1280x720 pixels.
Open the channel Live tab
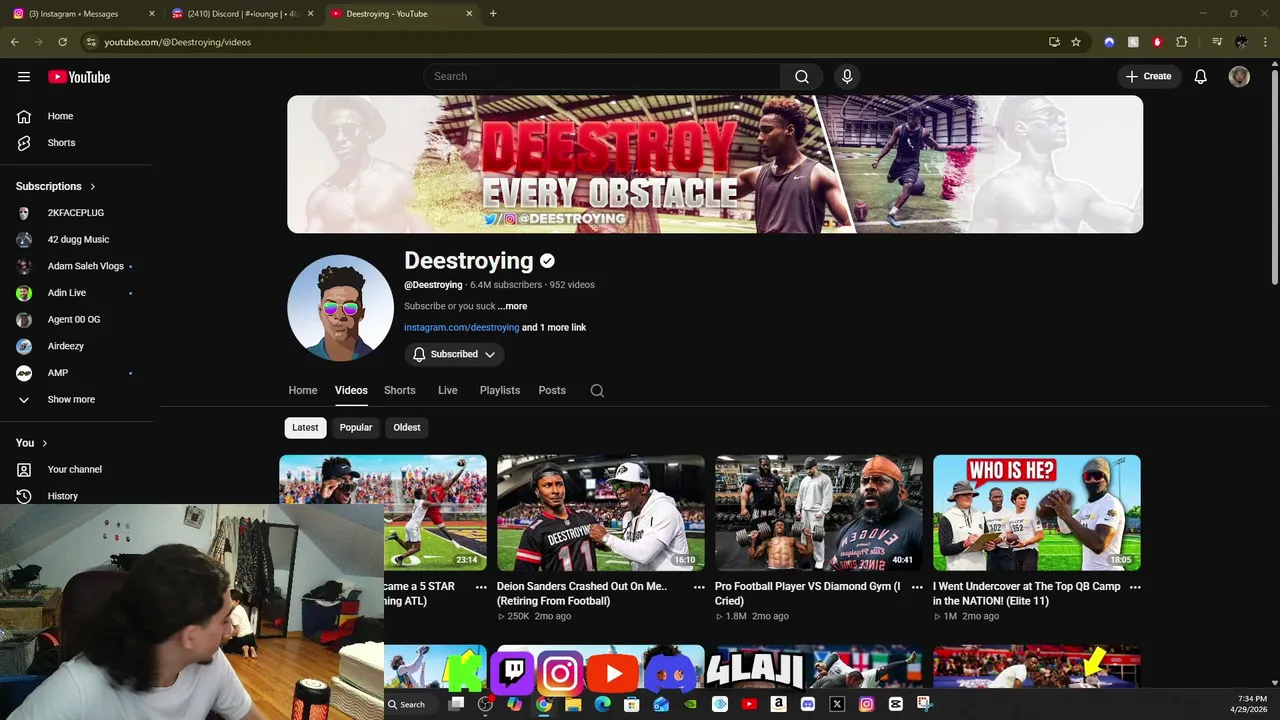[x=447, y=390]
